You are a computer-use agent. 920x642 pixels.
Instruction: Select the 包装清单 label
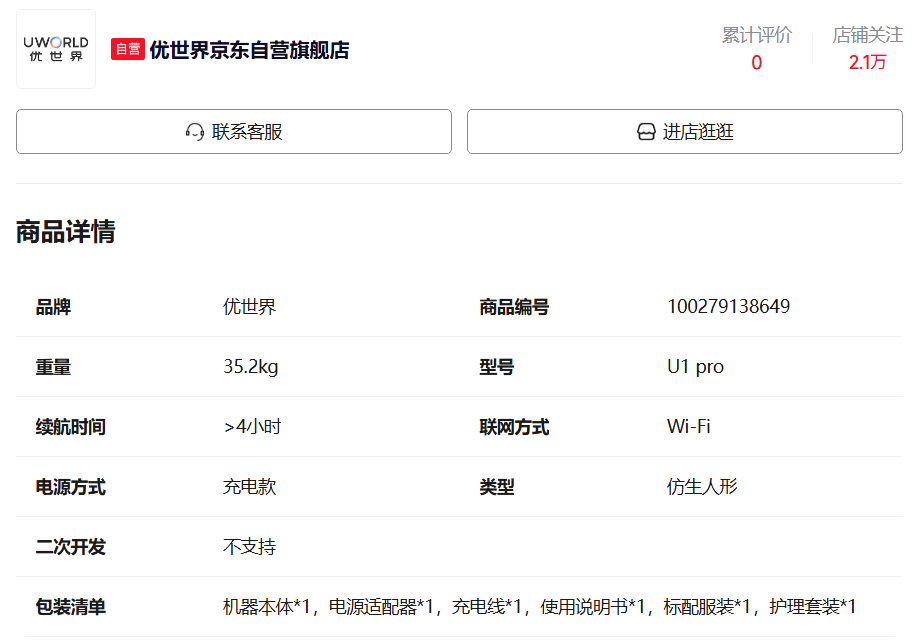[70, 607]
